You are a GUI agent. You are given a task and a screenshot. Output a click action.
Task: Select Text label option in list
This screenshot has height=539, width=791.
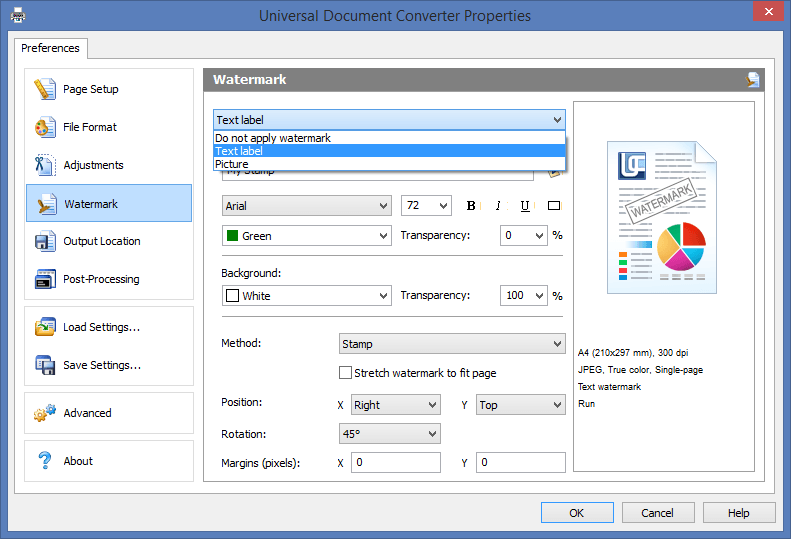coord(389,151)
